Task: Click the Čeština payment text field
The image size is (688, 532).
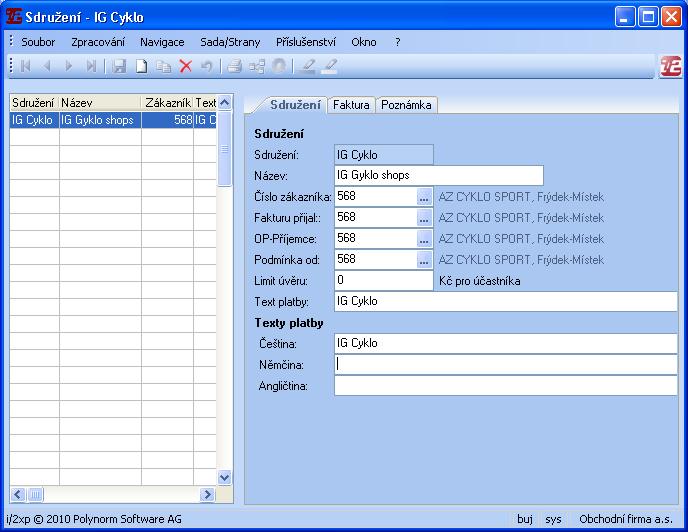Action: pyautogui.click(x=505, y=344)
